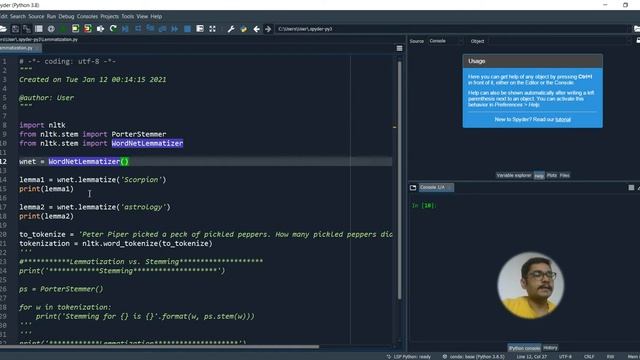Screen dimensions: 640x360
Task: Click the debugger Continue execution icon
Action: (175, 29)
